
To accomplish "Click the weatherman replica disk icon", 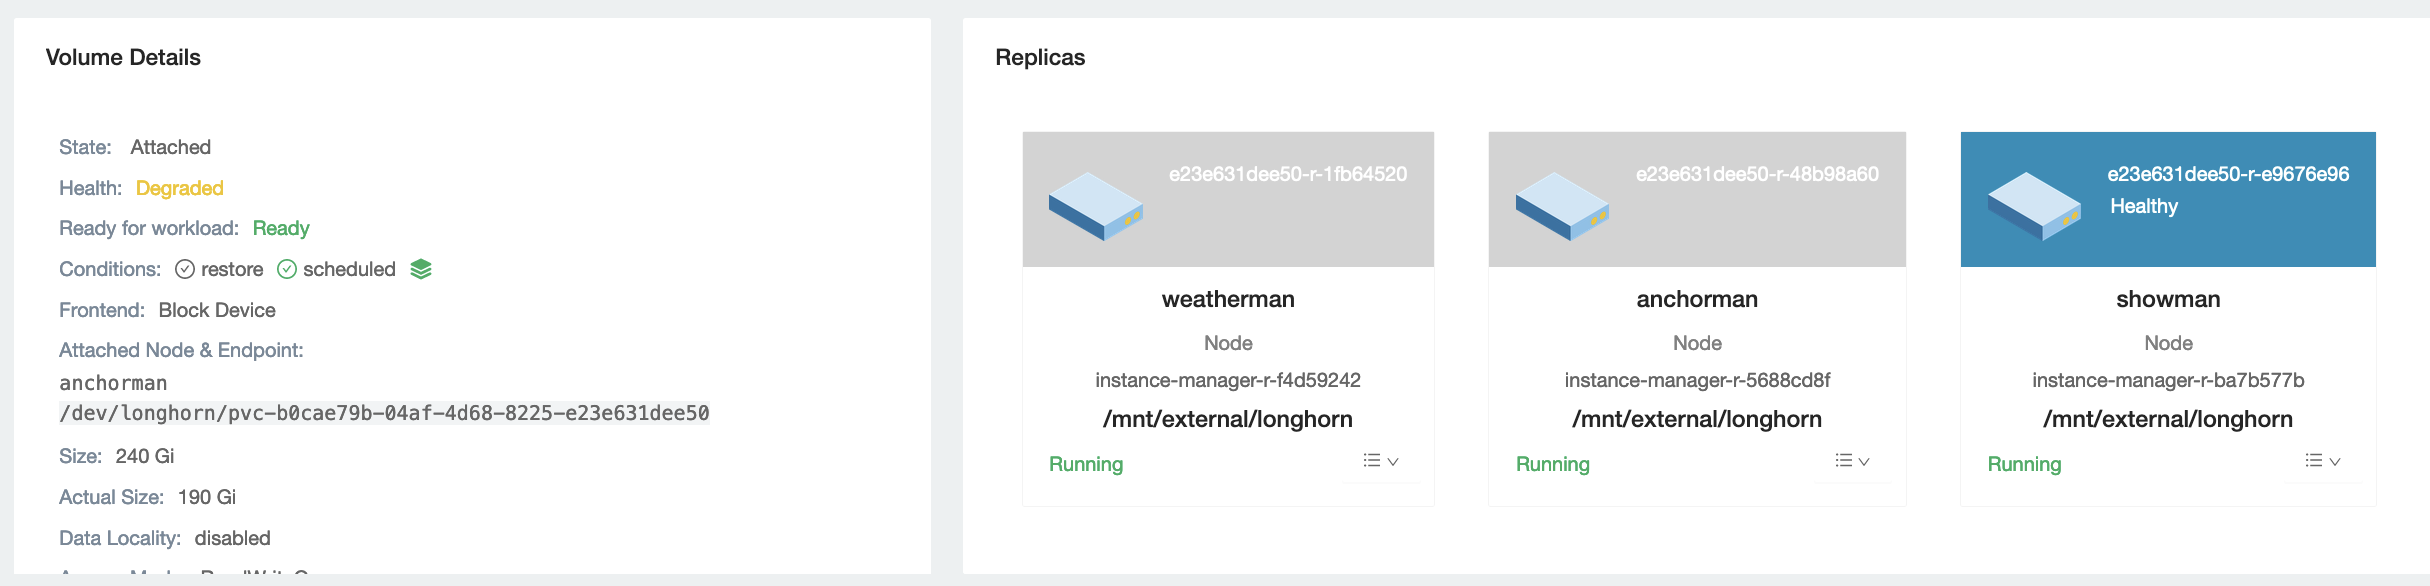I will (1095, 206).
